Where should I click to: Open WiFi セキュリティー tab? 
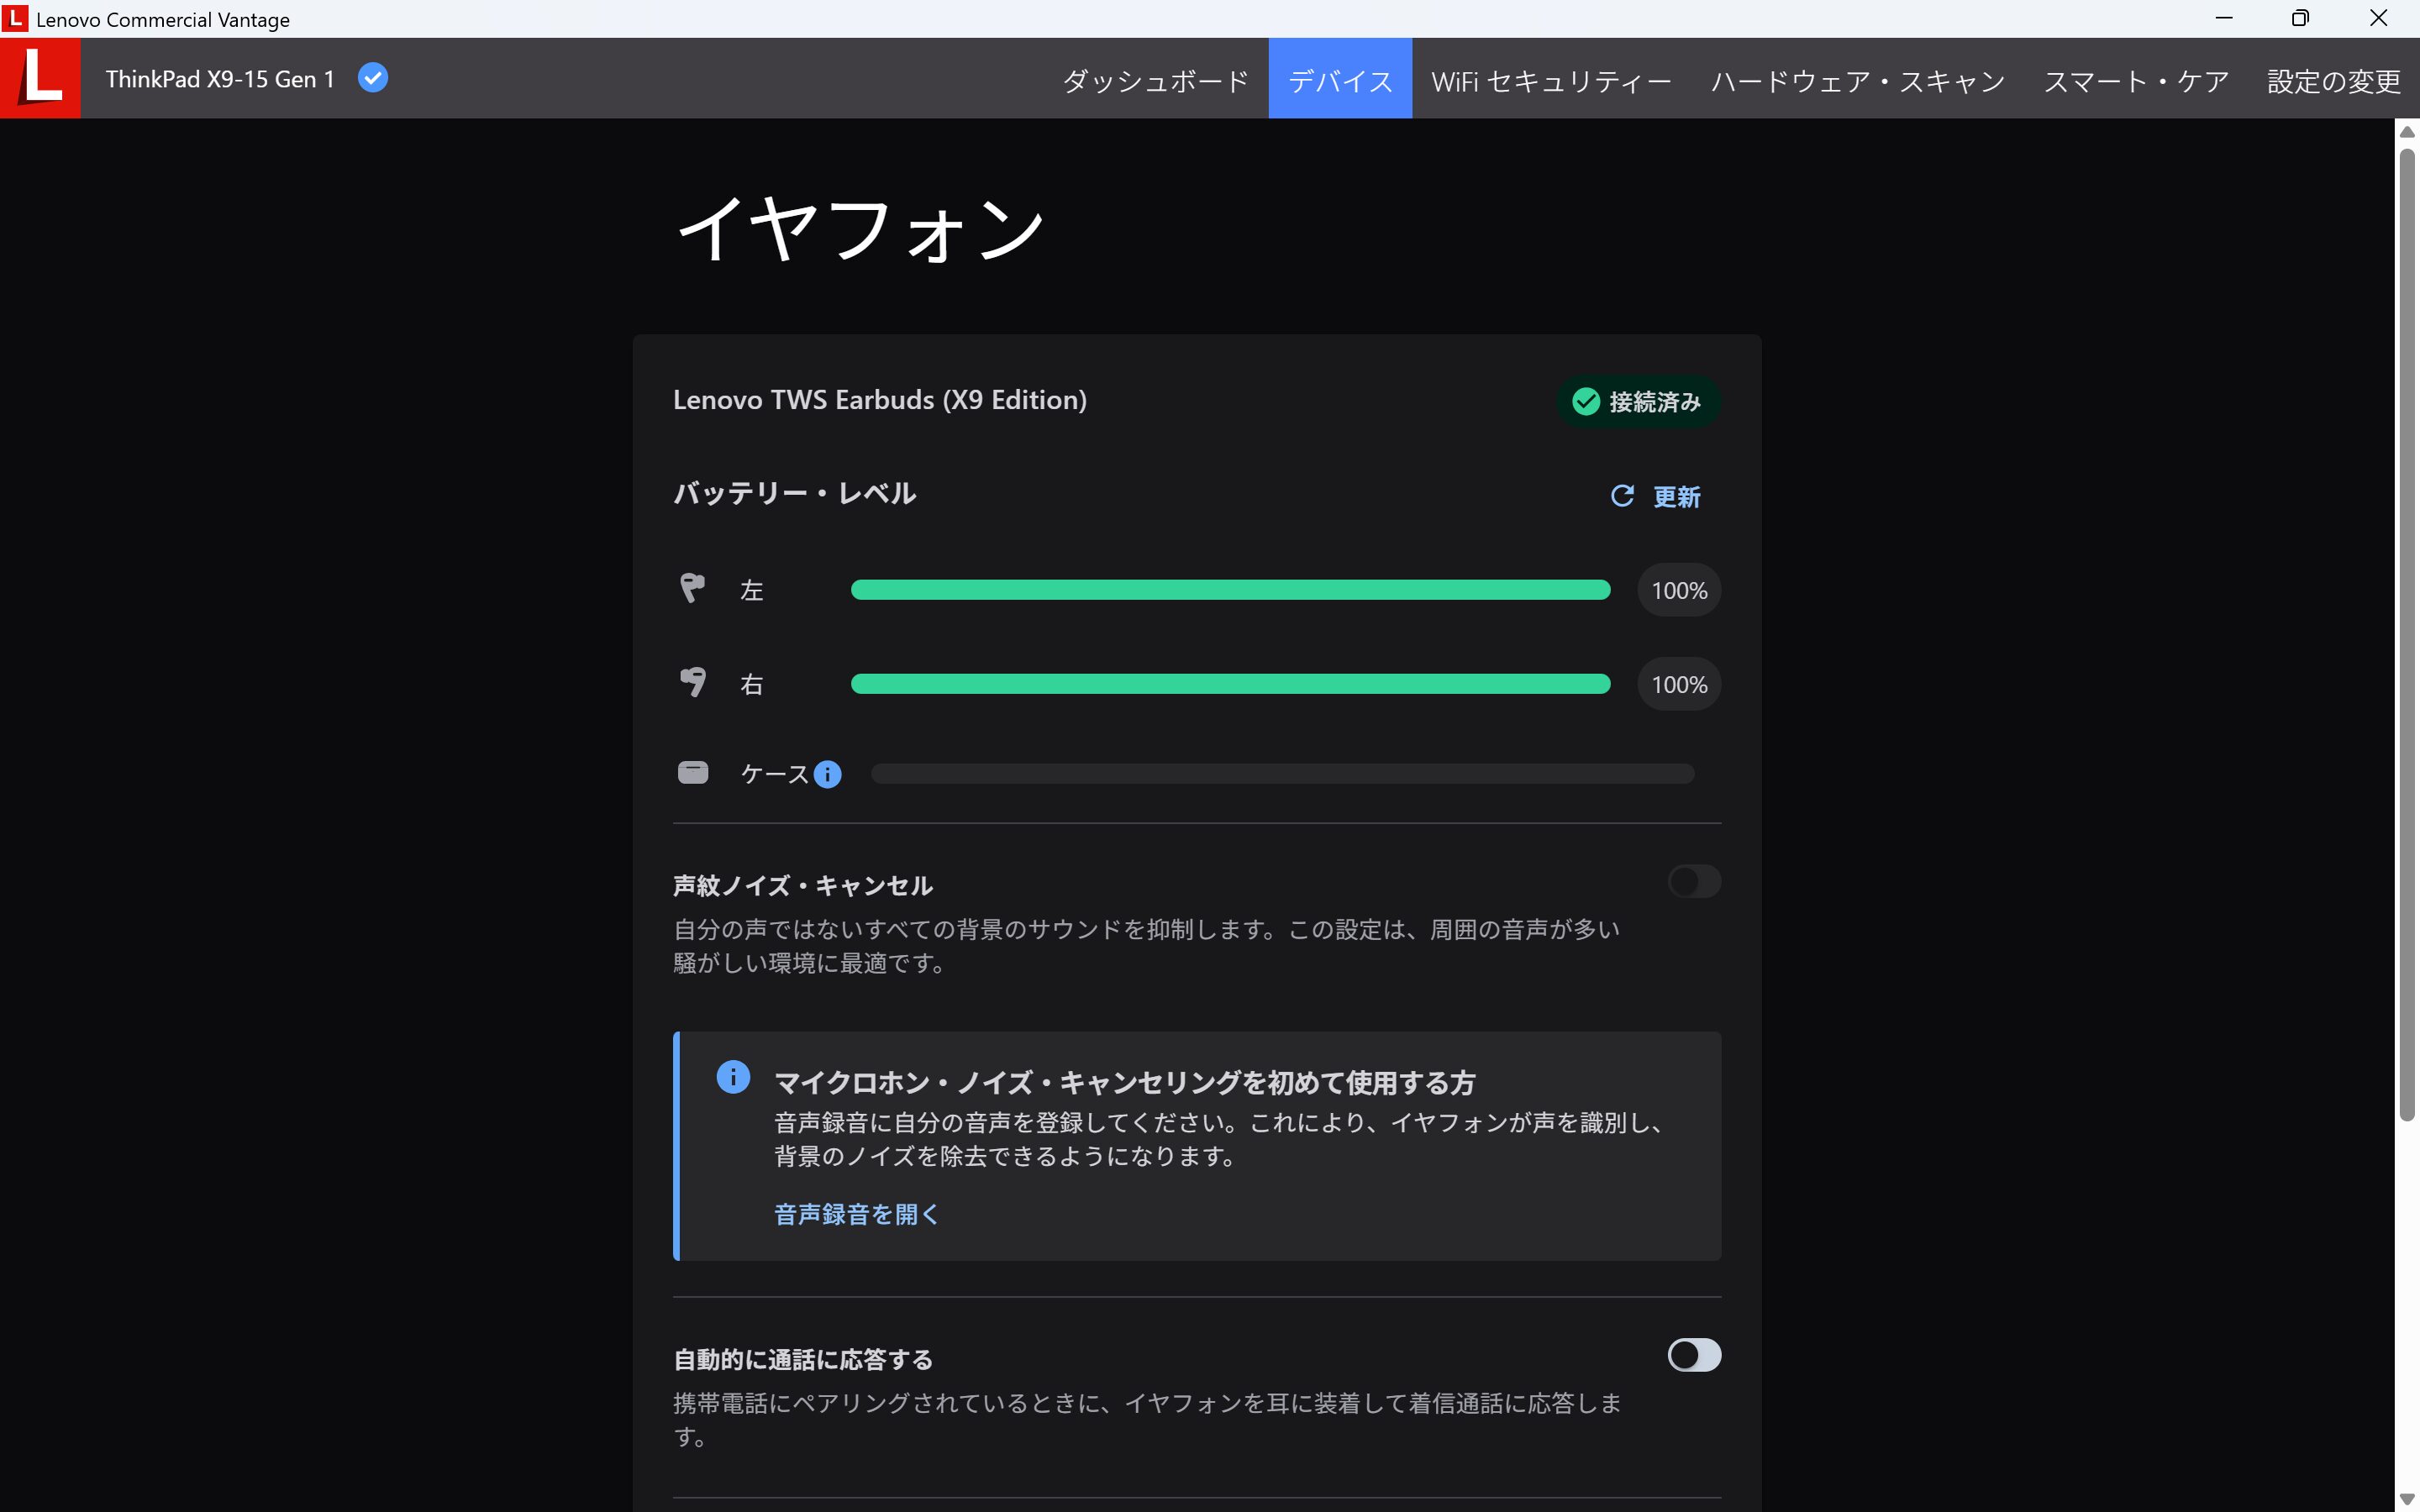pyautogui.click(x=1551, y=79)
